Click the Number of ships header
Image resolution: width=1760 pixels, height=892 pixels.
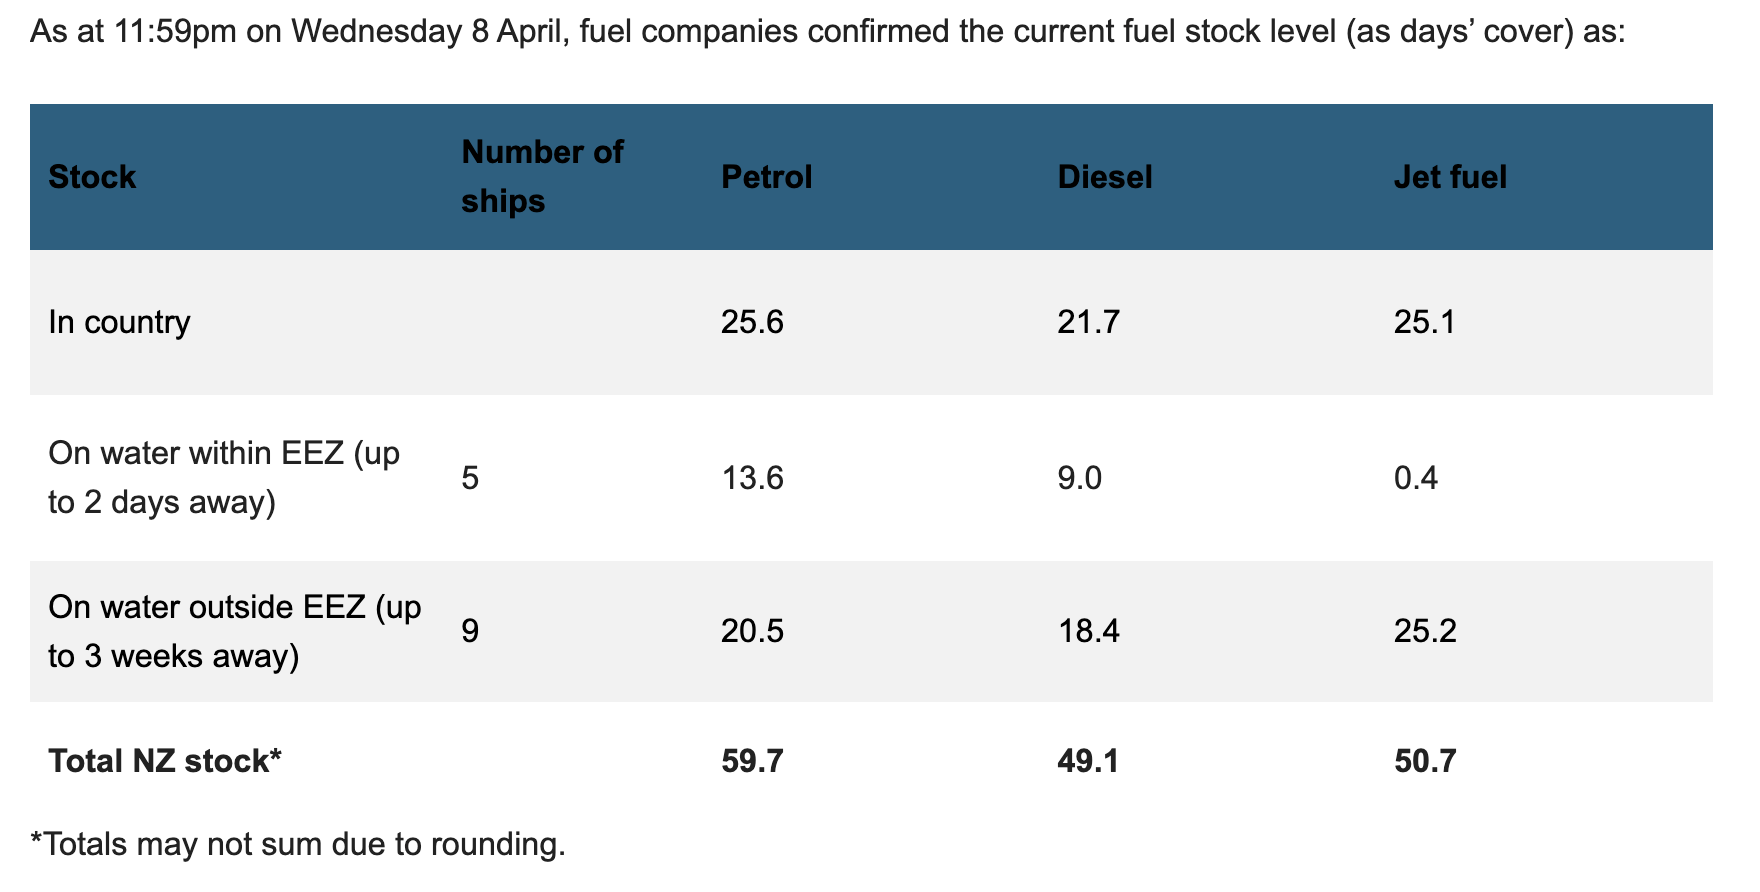(542, 176)
